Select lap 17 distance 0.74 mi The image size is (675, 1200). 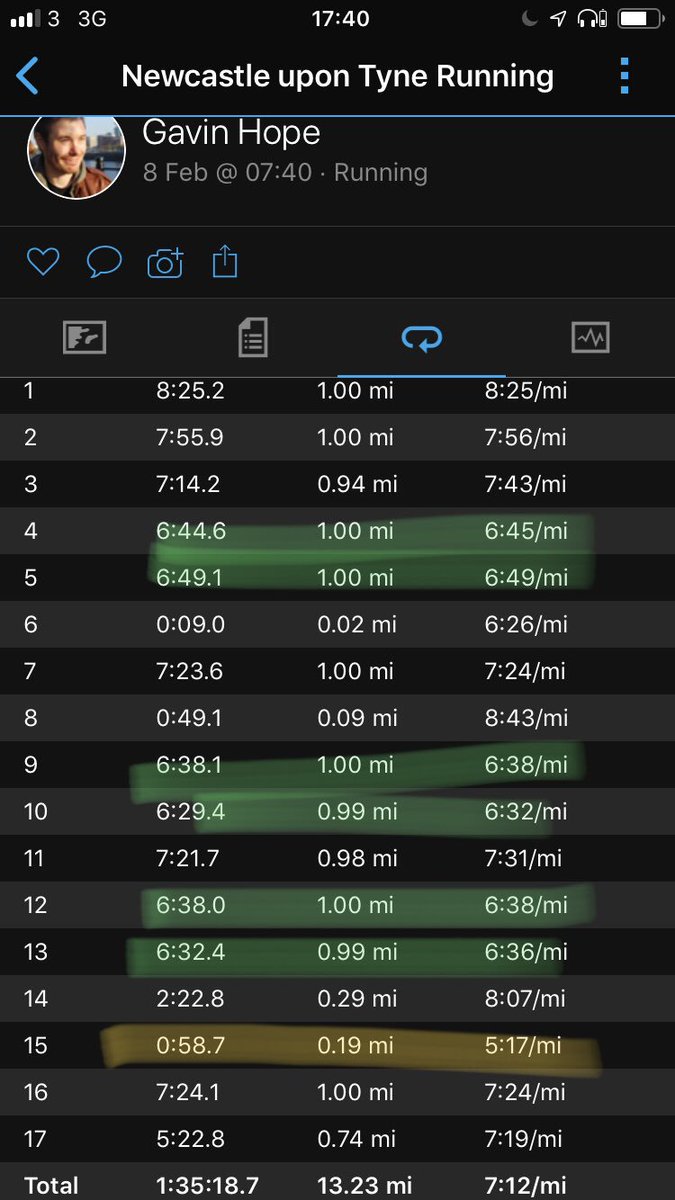tap(355, 1139)
